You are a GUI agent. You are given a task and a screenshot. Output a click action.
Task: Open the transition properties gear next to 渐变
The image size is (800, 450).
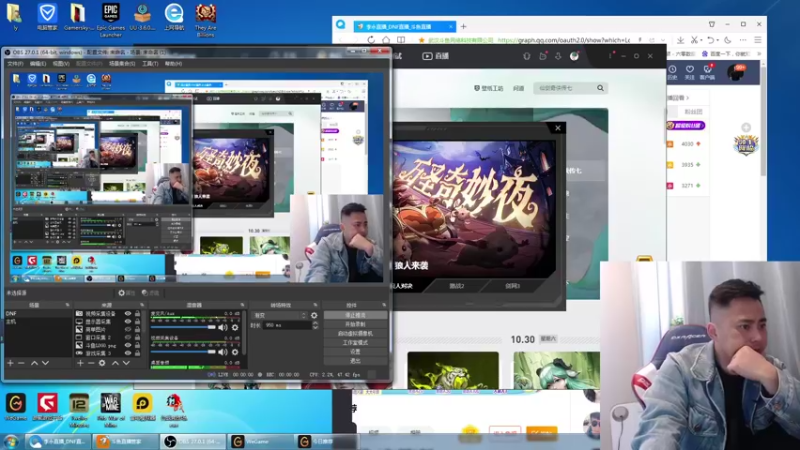314,315
